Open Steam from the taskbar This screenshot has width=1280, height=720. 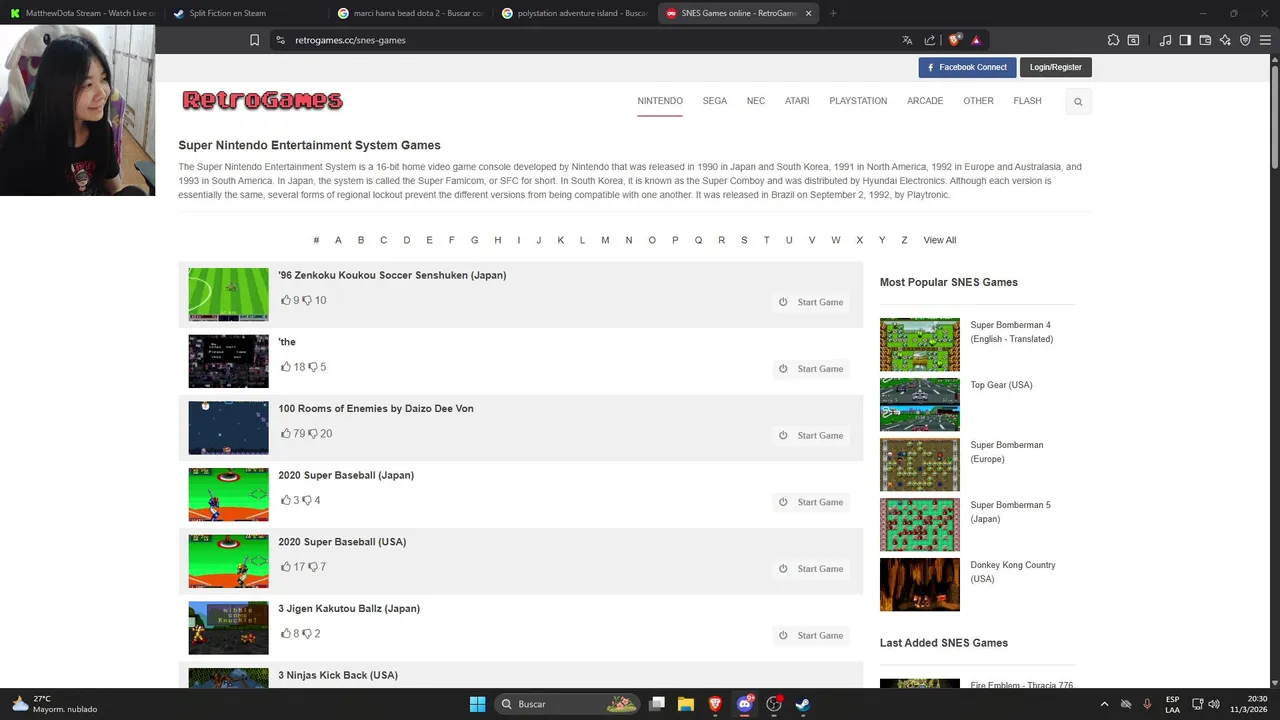[x=802, y=704]
